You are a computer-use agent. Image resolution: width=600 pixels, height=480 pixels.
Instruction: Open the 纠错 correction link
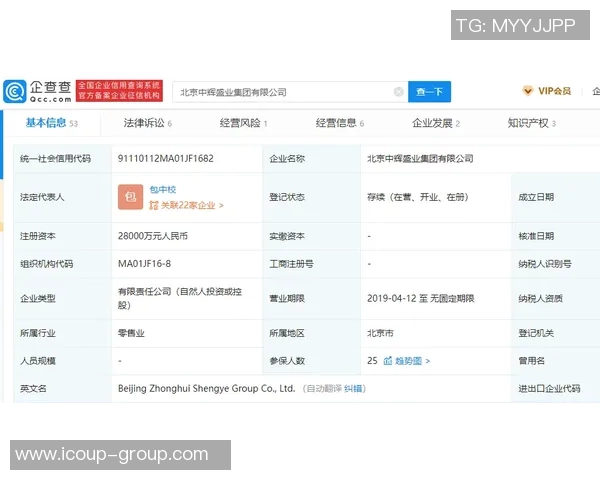[353, 389]
